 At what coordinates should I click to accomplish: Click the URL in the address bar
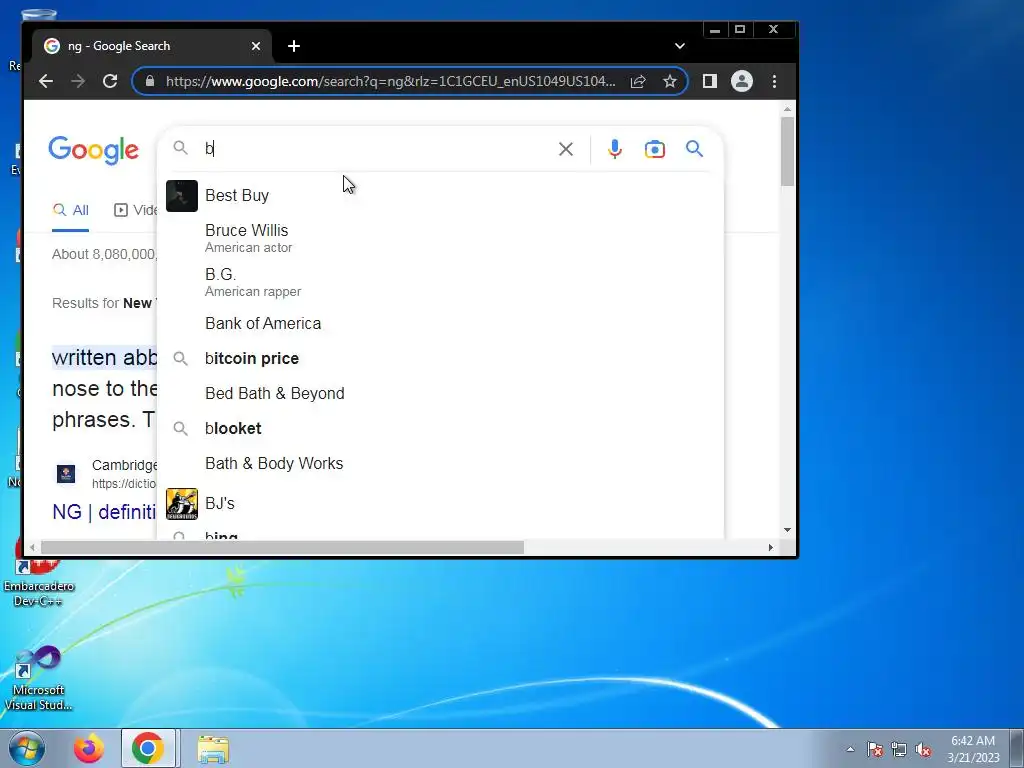pos(390,81)
